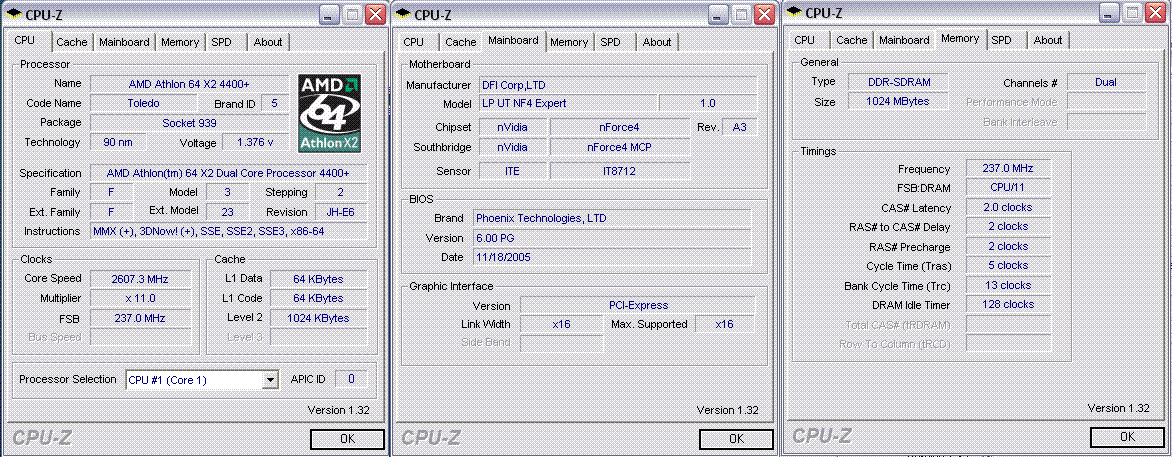Close the middle CPU-Z window
Viewport: 1172px width, 457px height.
coord(764,14)
